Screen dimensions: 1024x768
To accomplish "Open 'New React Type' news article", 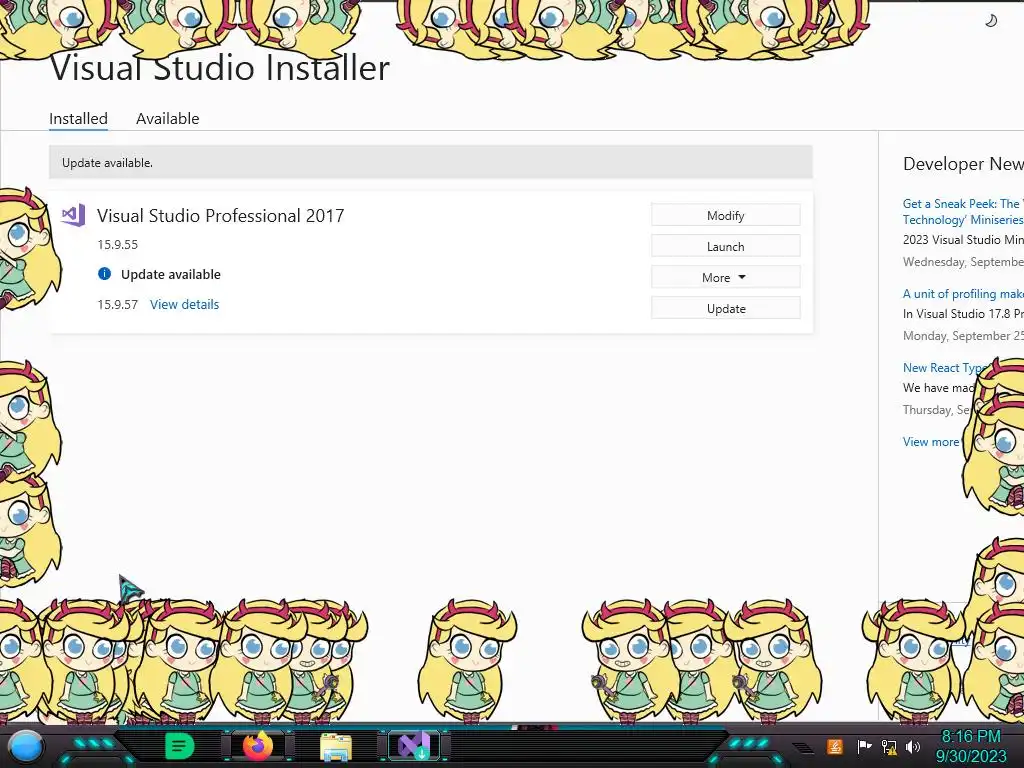I will (946, 368).
